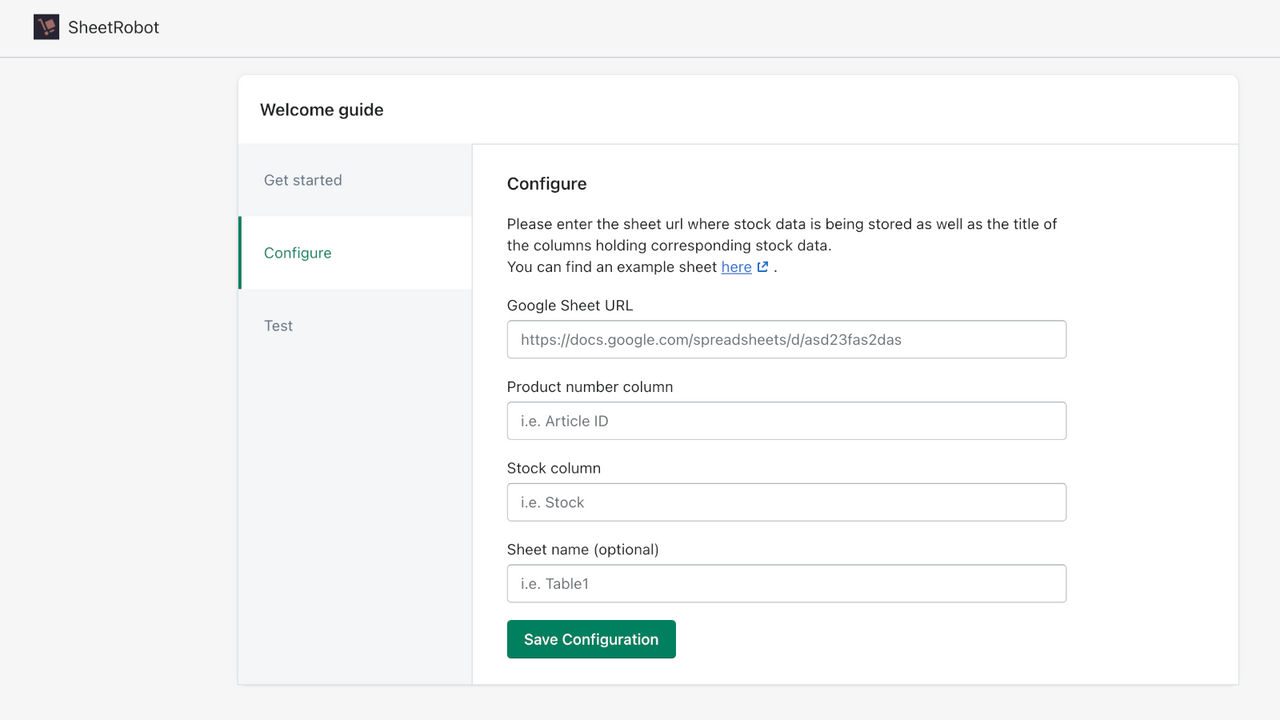Focus the optional Sheet name field
Image resolution: width=1280 pixels, height=720 pixels.
[786, 584]
